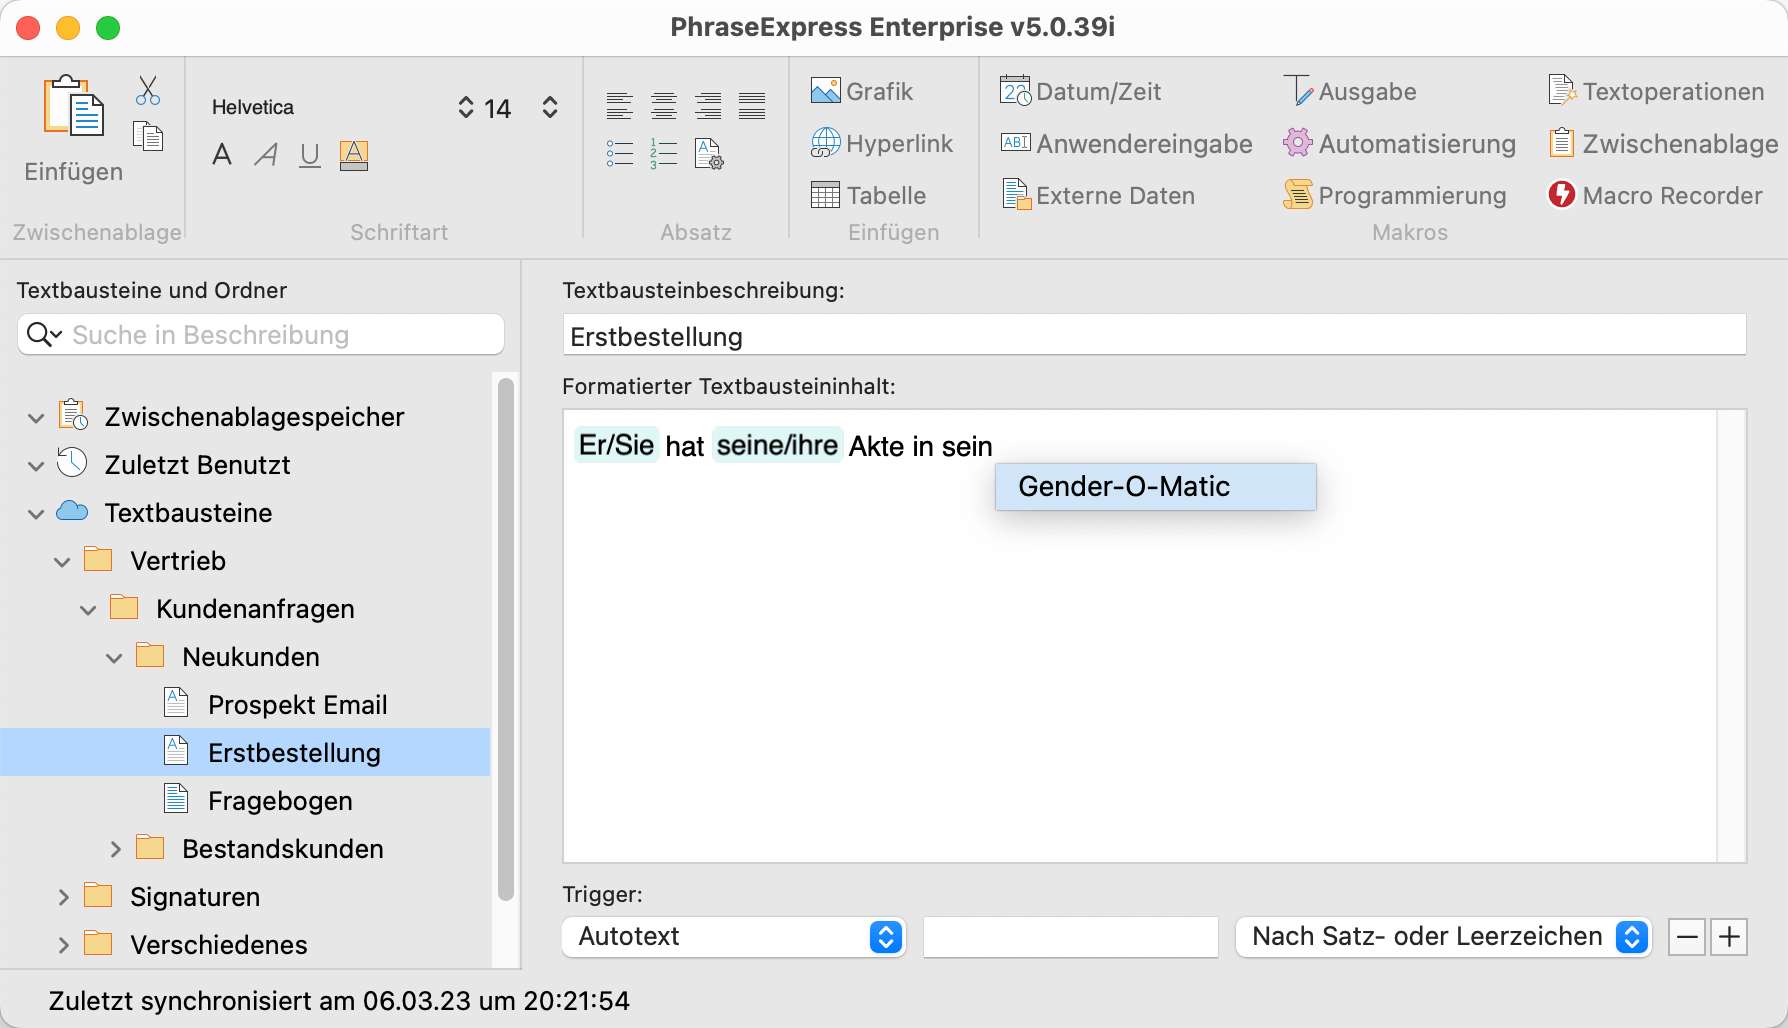Open paragraph settings document-gear icon

point(709,154)
